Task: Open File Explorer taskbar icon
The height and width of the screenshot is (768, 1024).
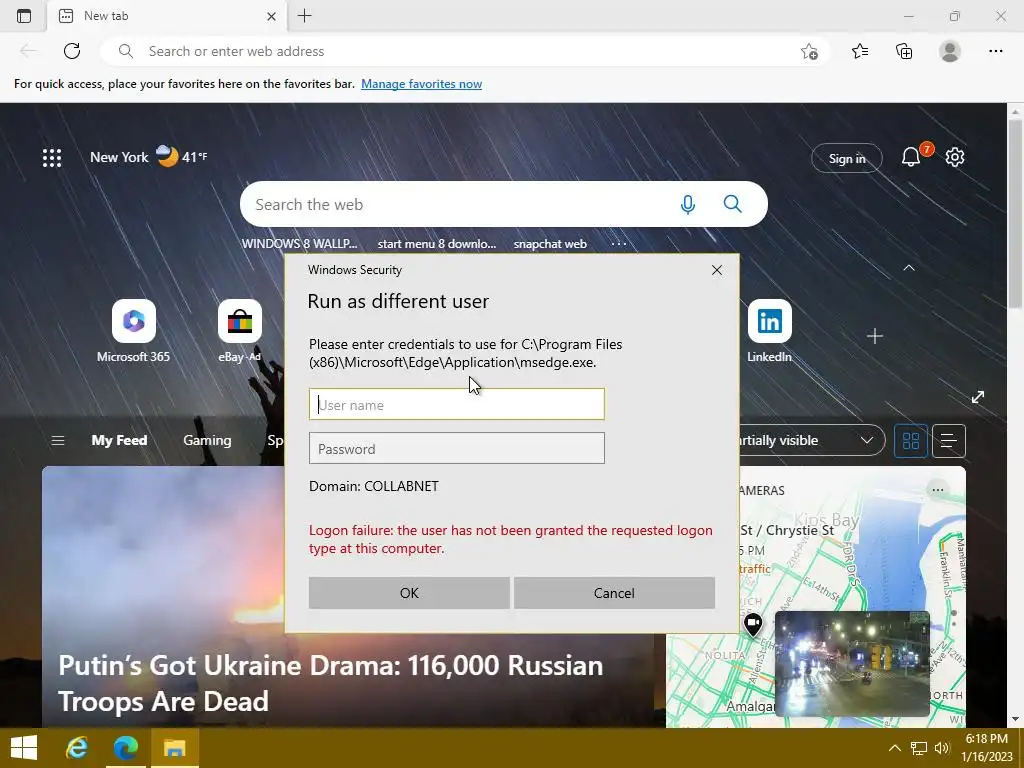Action: pos(174,748)
